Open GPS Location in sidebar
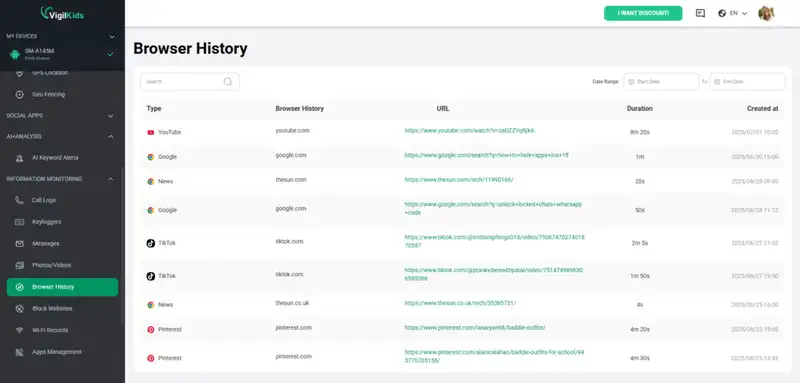Screen dimensions: 800x383 pos(50,73)
